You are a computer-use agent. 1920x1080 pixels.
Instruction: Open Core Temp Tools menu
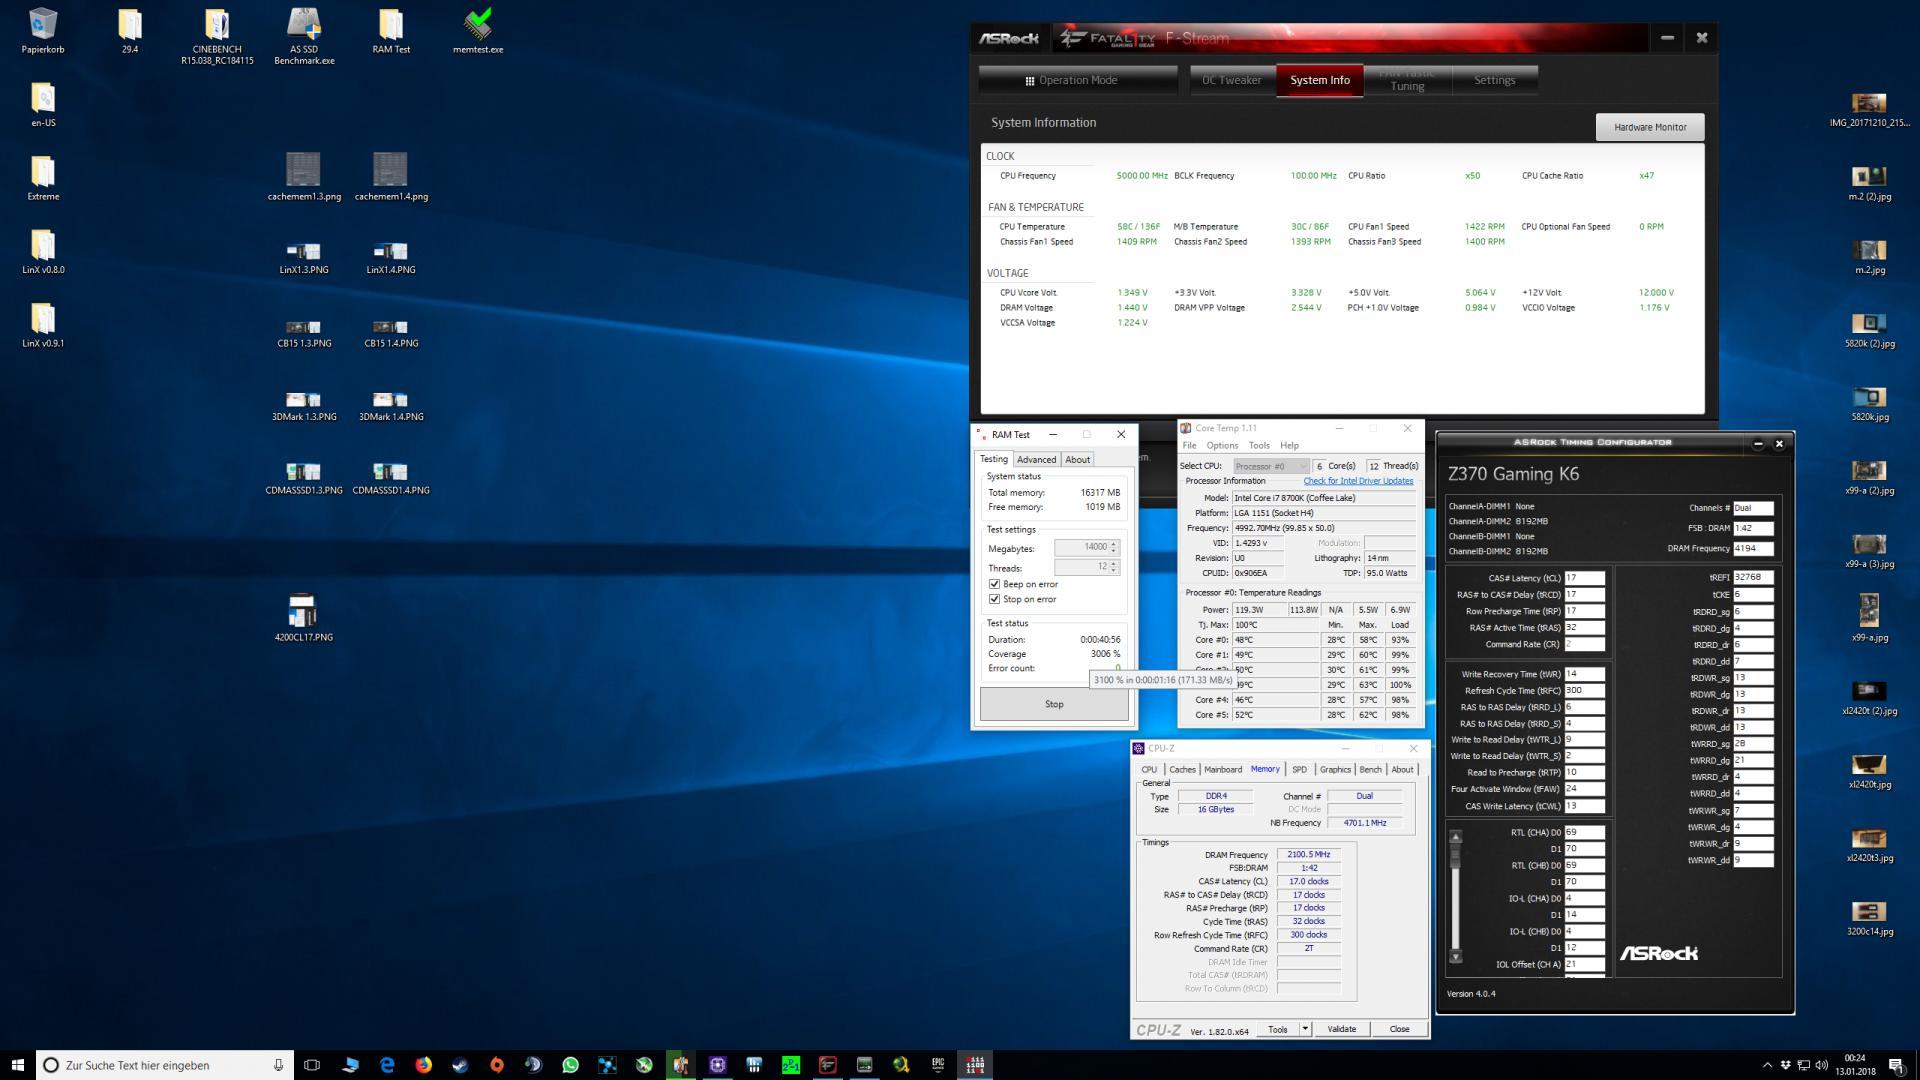coord(1259,445)
